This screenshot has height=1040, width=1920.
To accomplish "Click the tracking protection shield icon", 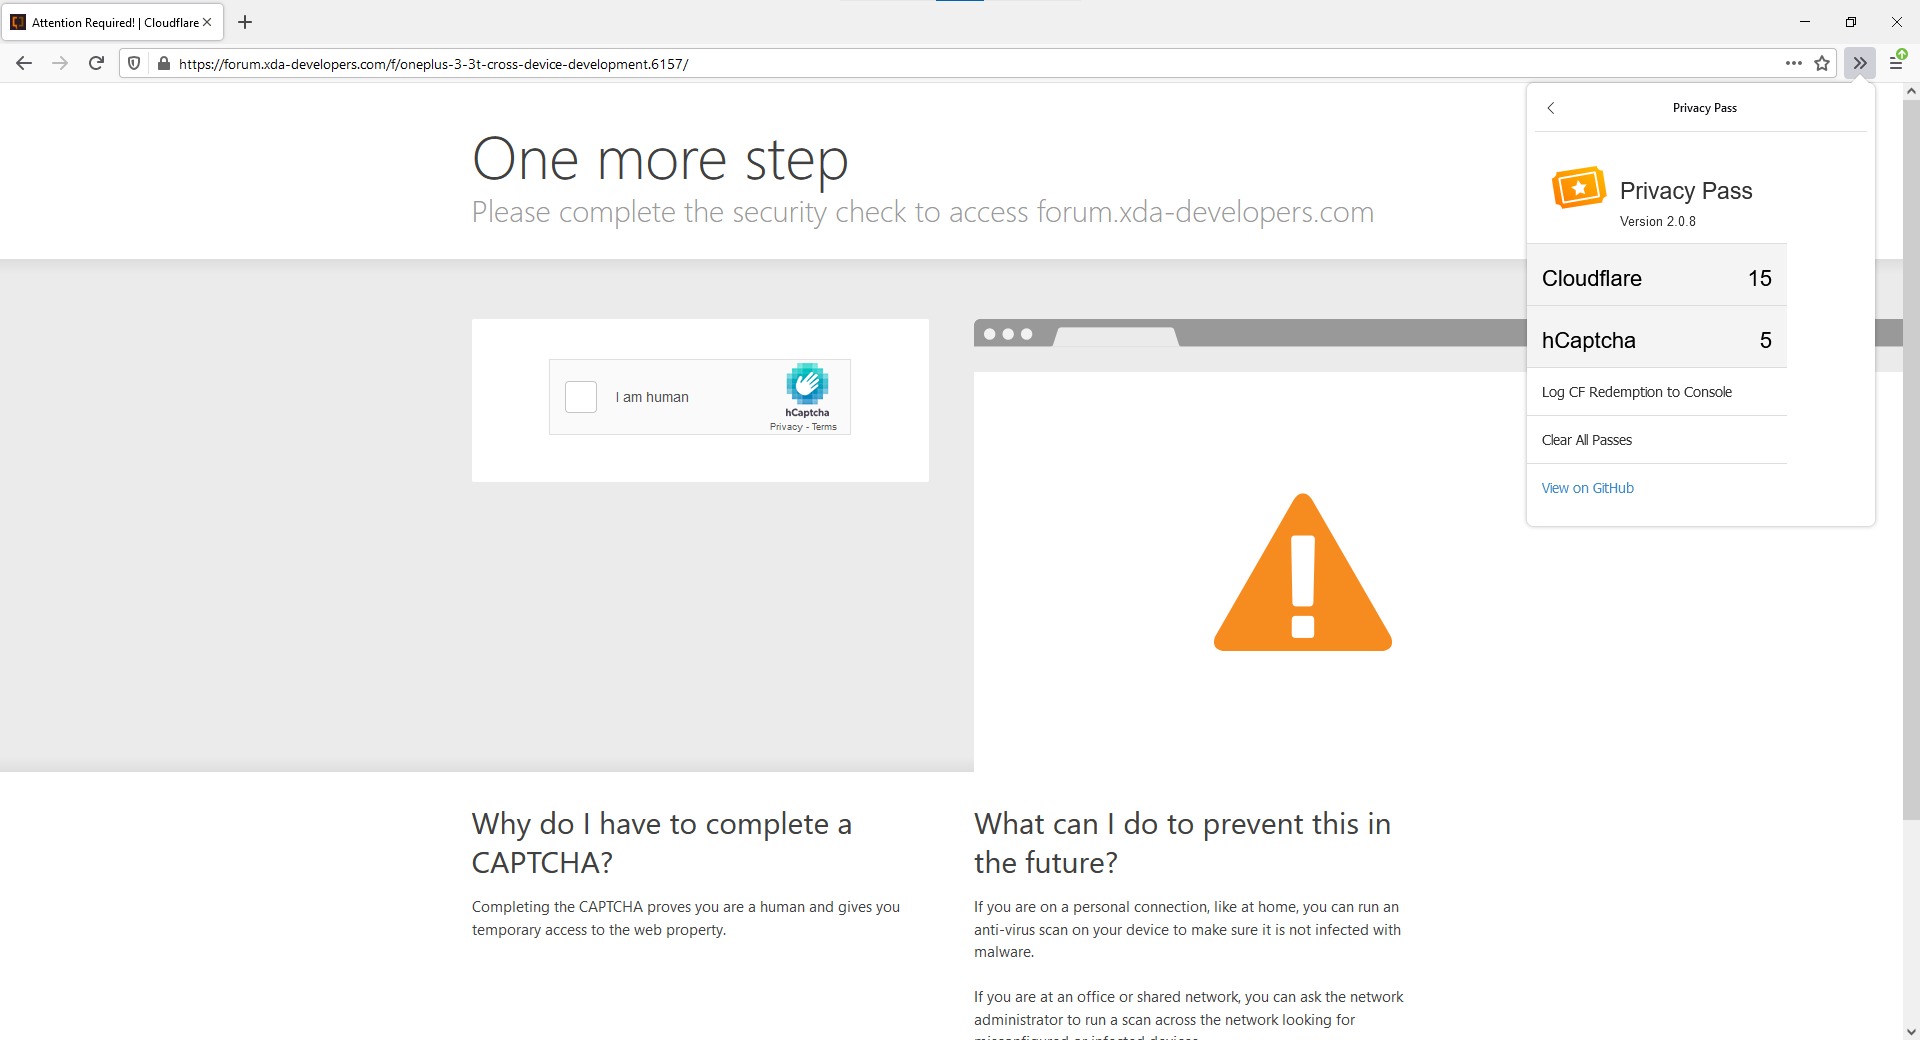I will pos(133,63).
